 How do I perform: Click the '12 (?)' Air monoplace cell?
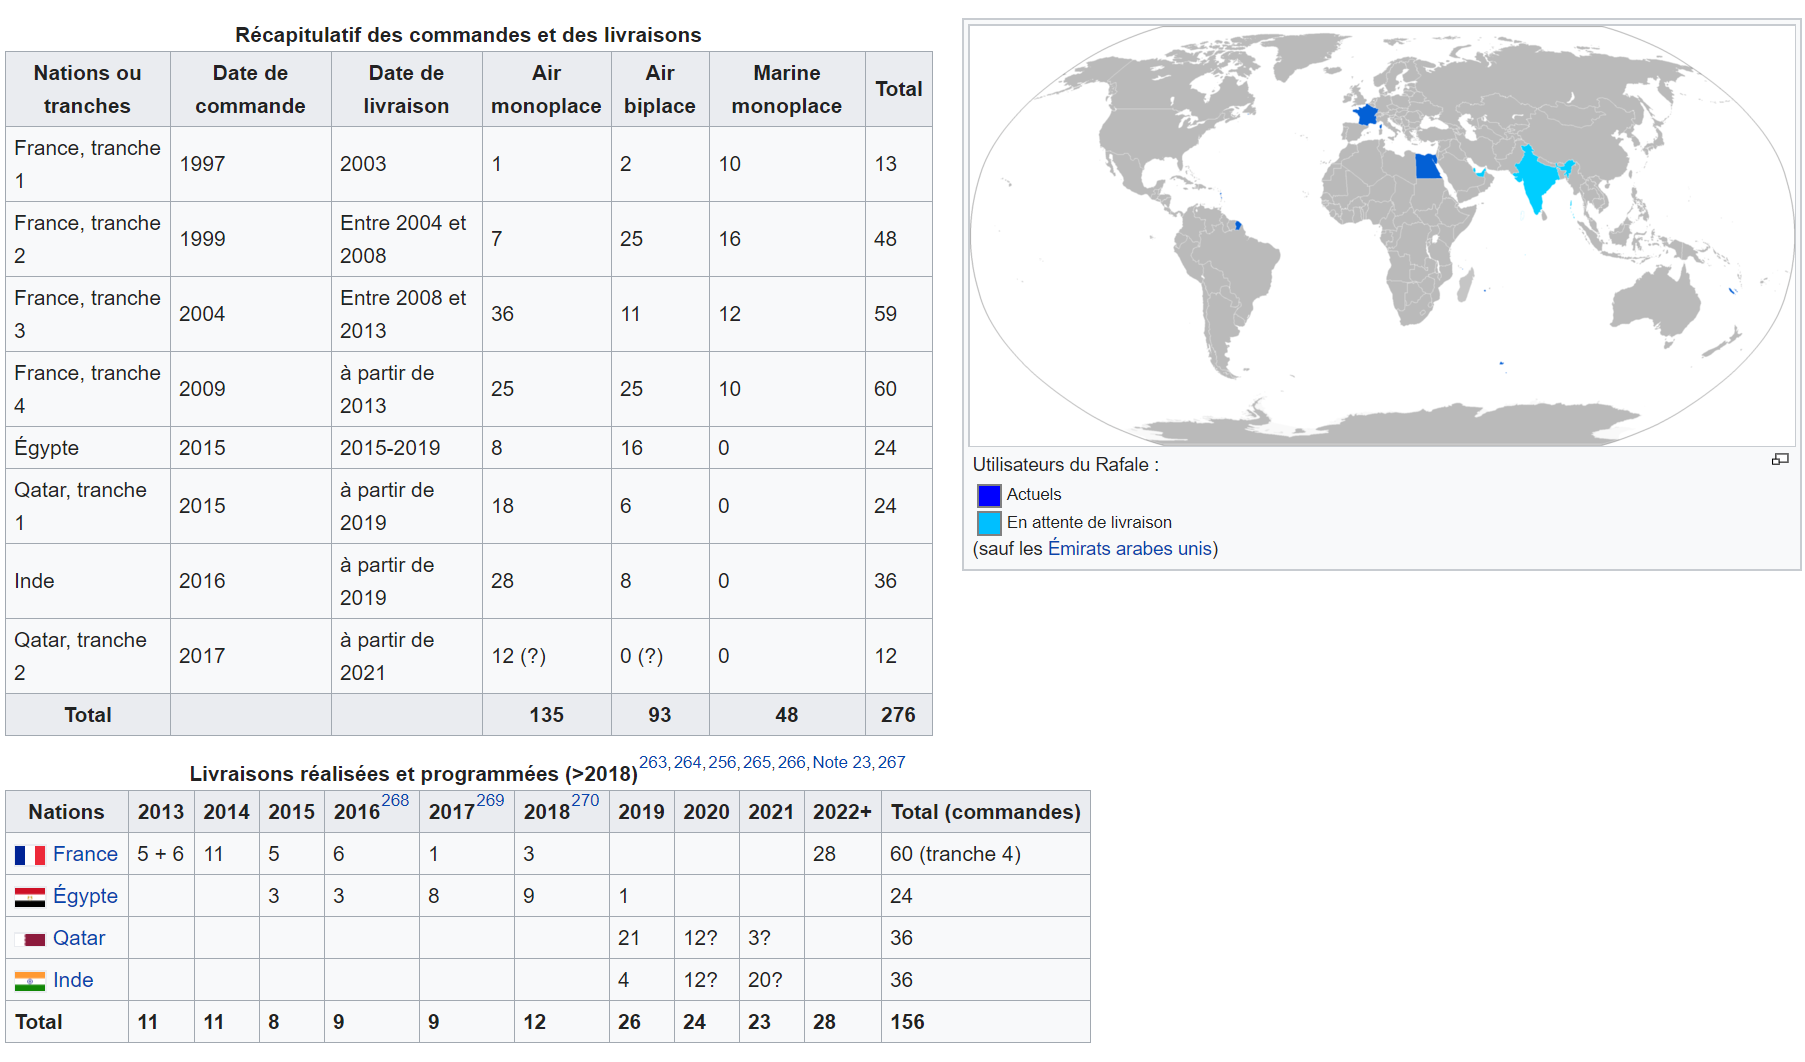546,656
